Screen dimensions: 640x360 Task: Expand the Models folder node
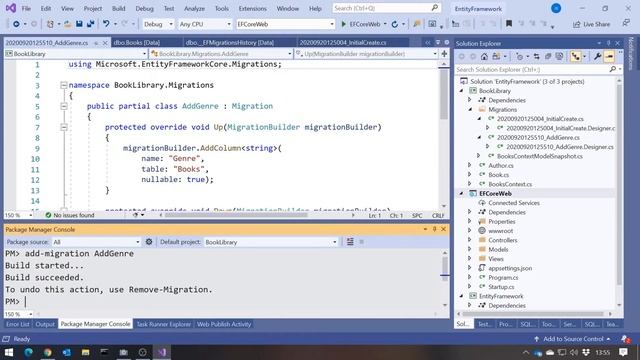coord(470,249)
